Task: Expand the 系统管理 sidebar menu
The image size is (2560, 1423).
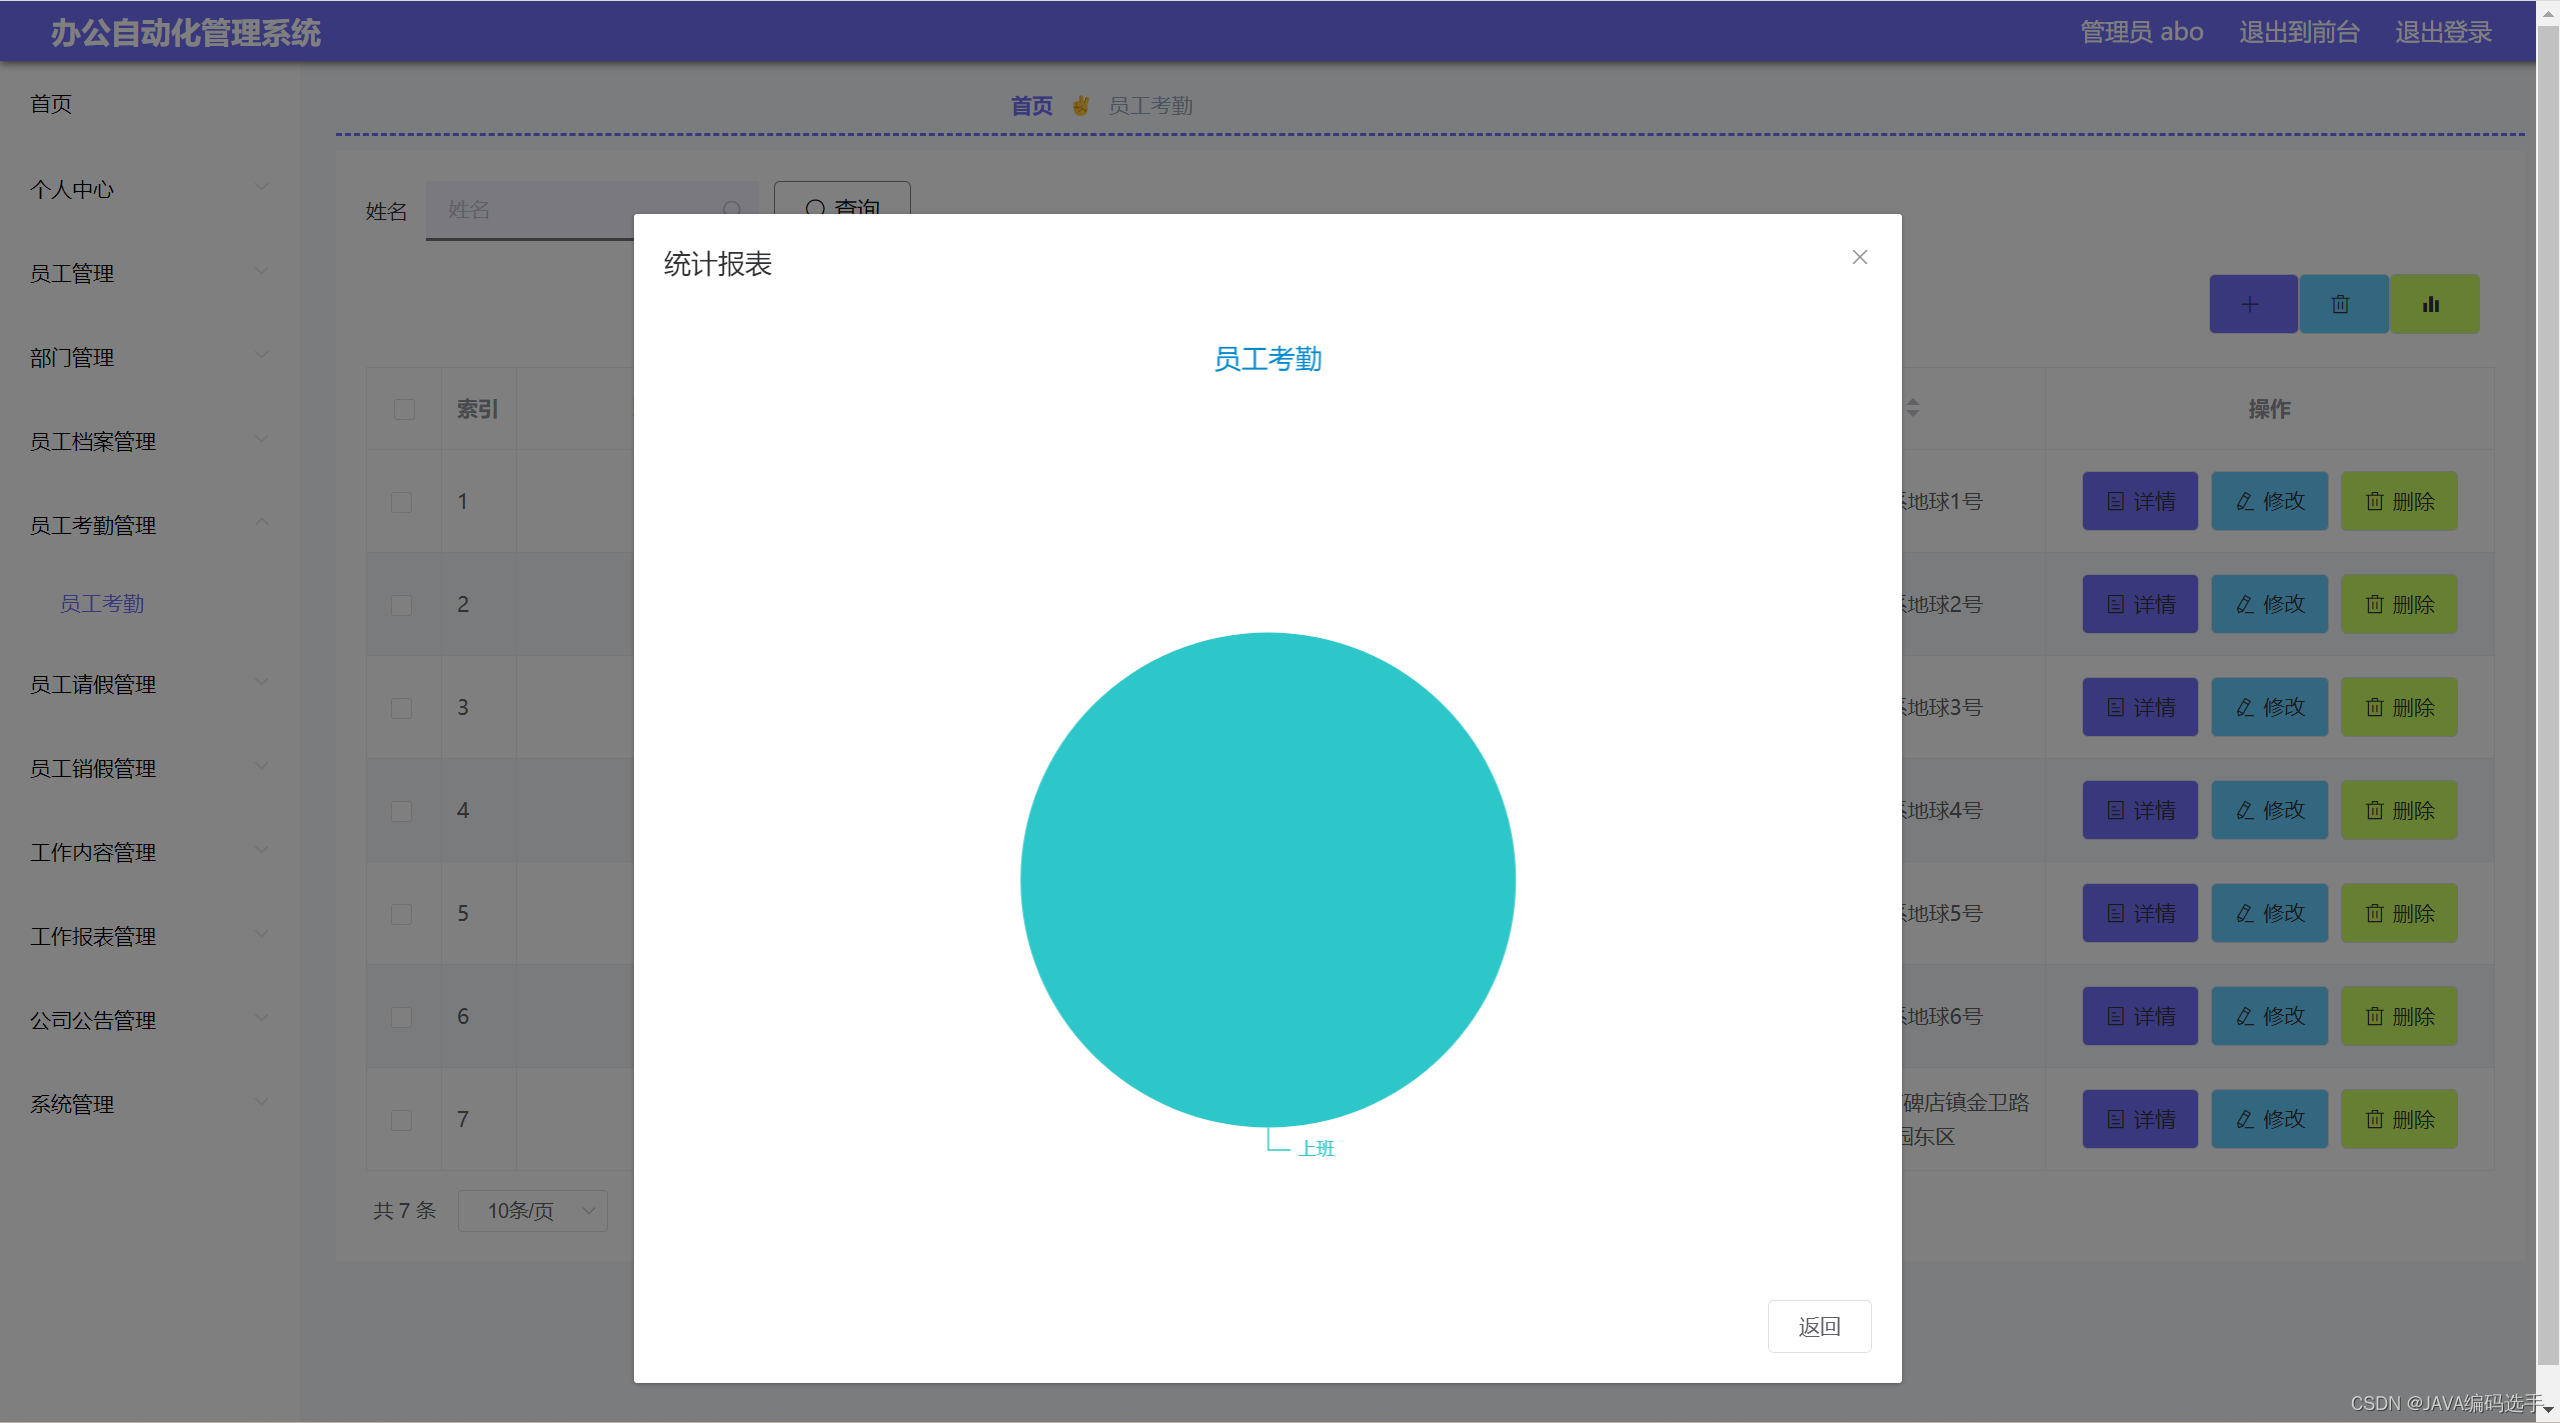Action: 150,1104
